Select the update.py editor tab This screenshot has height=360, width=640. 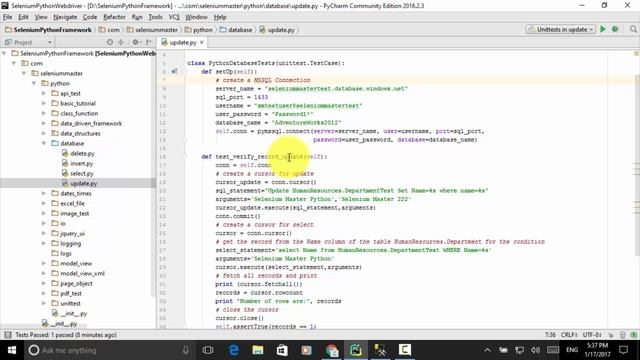pos(182,42)
